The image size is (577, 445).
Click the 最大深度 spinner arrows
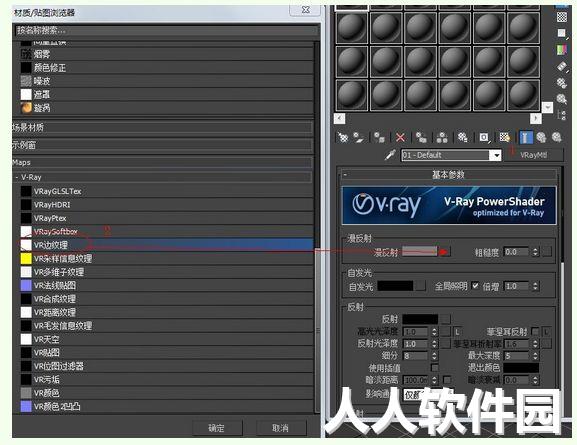pos(535,356)
